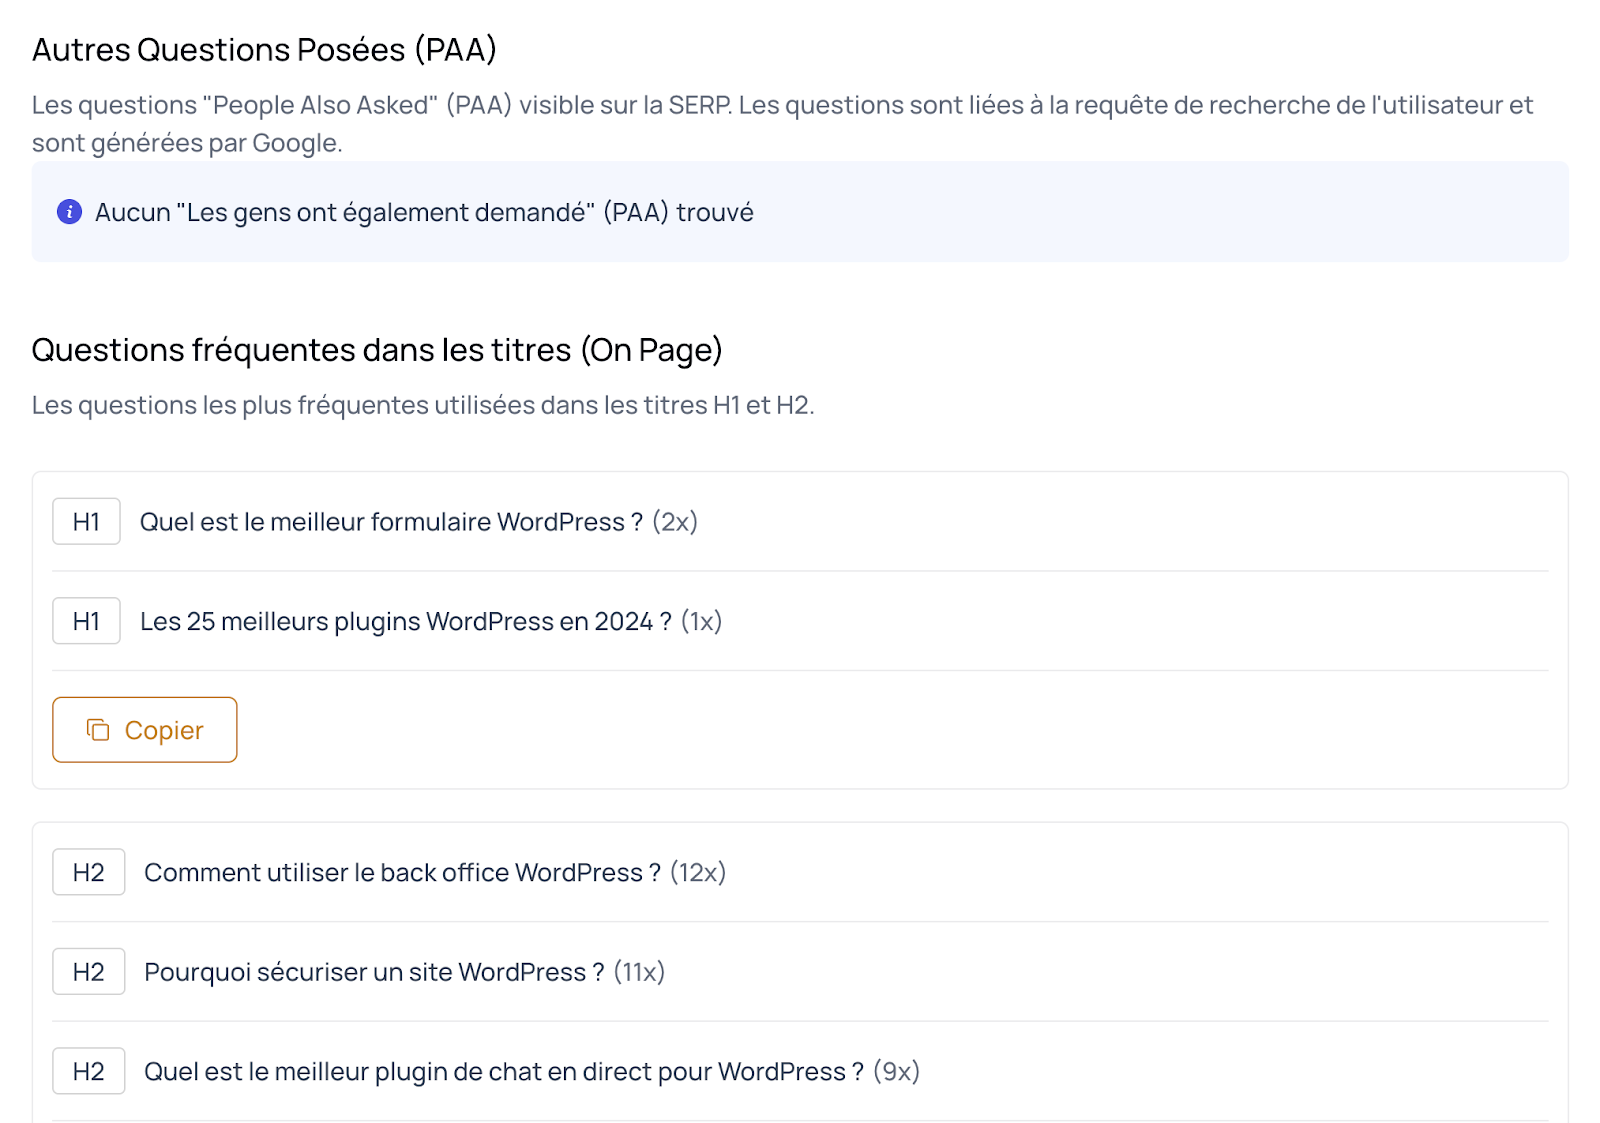This screenshot has width=1600, height=1123.
Task: Click the '(12x)' count next to back office question
Action: click(697, 872)
